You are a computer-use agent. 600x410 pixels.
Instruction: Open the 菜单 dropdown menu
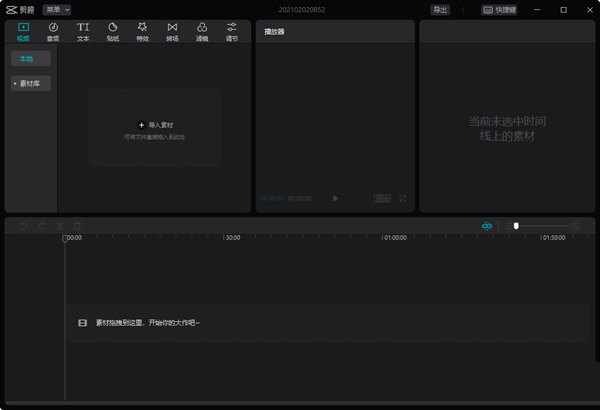coord(56,9)
